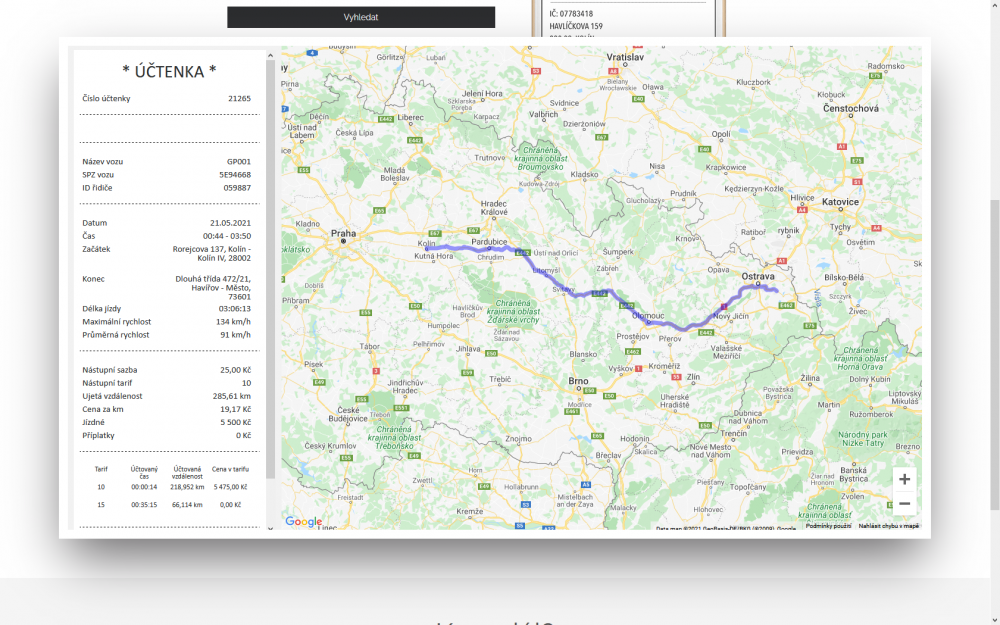Zoom out on the map
Screen dimensions: 1000x625
click(x=904, y=503)
